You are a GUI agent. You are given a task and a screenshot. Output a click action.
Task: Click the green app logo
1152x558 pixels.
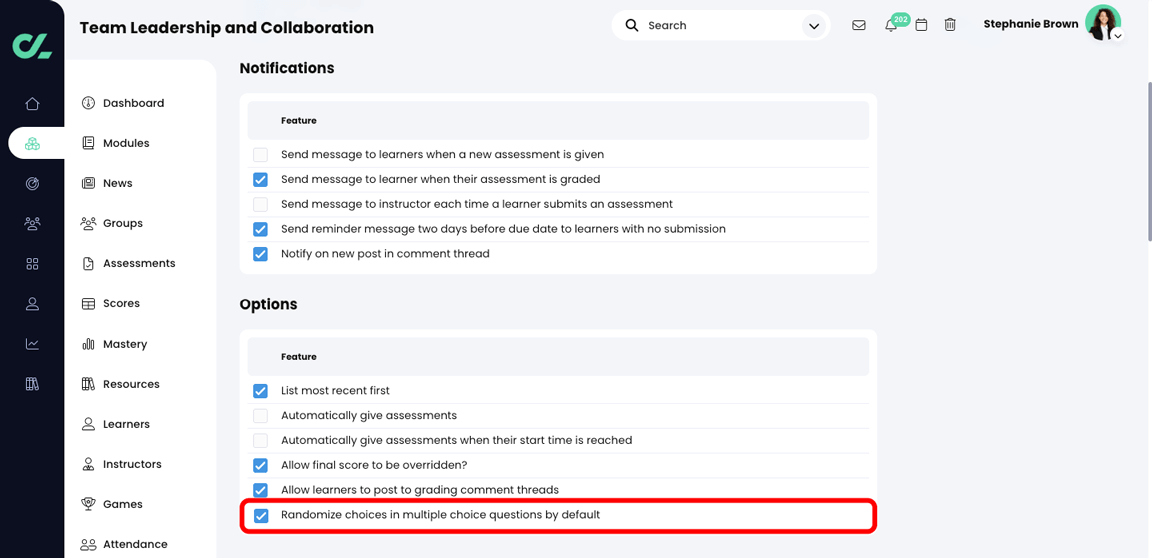(x=32, y=45)
